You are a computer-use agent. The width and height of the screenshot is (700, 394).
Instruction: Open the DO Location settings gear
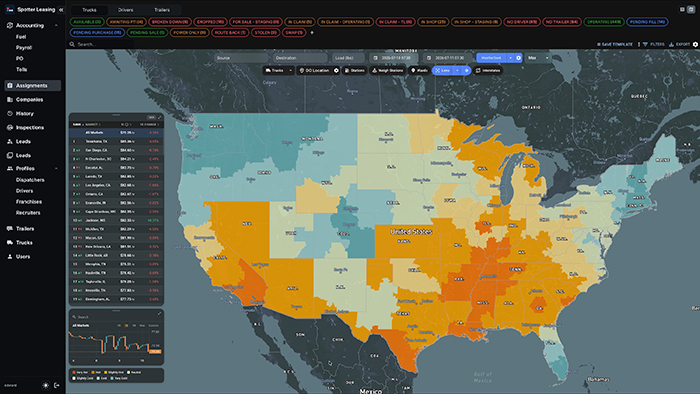(336, 71)
